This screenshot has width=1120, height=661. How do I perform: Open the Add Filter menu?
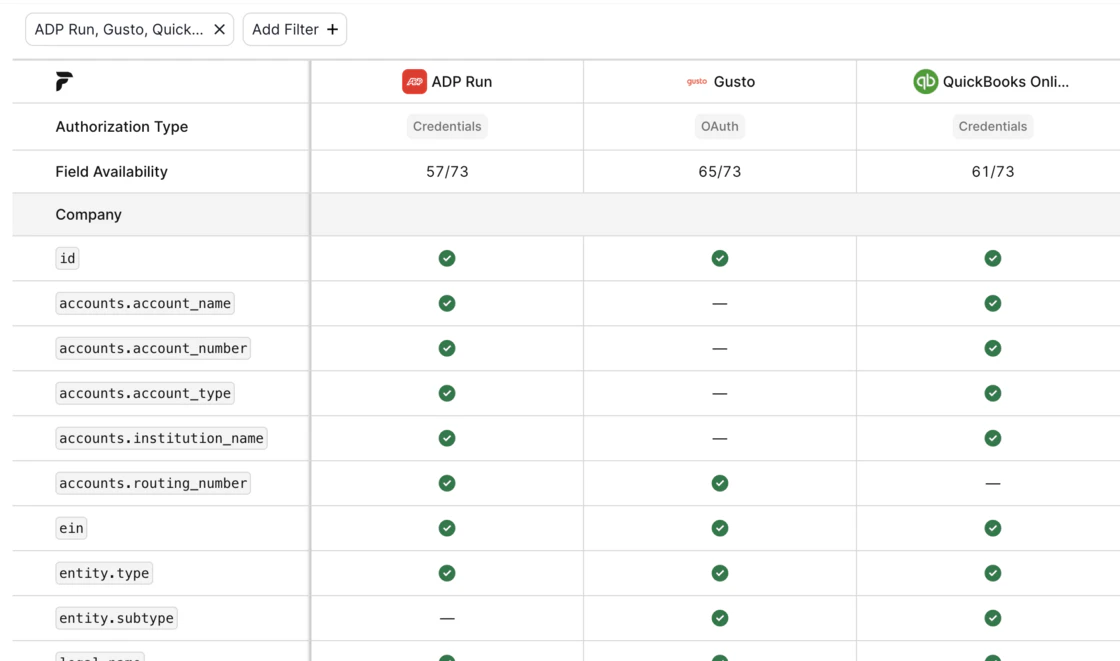(x=294, y=29)
